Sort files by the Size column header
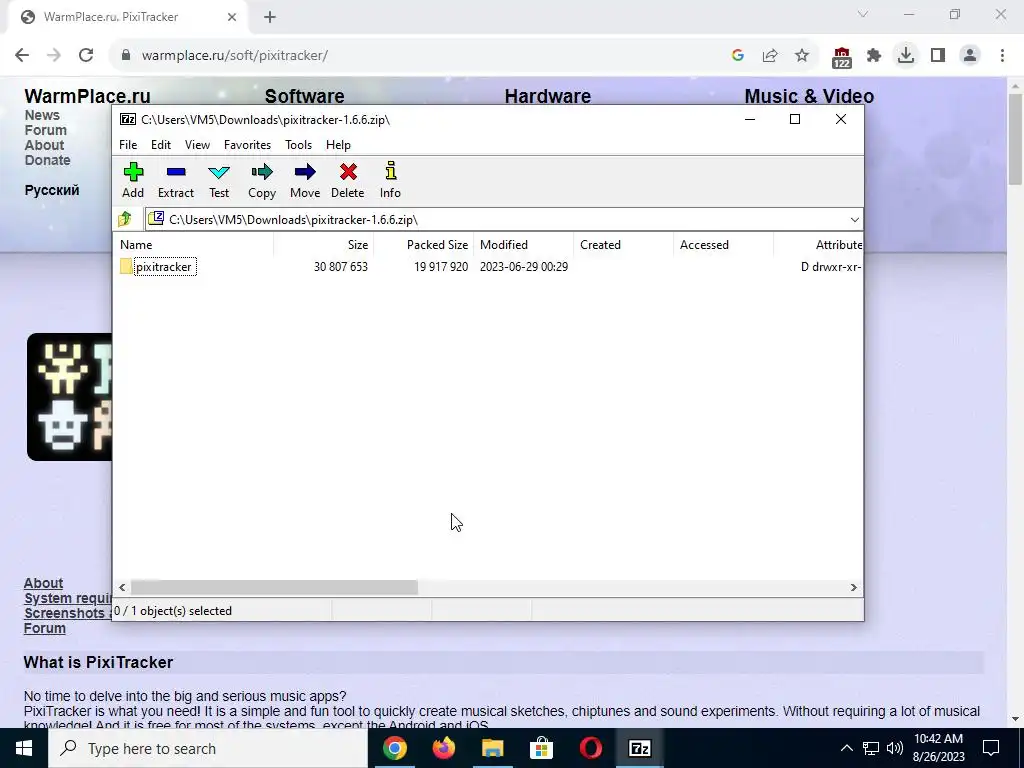 323,245
